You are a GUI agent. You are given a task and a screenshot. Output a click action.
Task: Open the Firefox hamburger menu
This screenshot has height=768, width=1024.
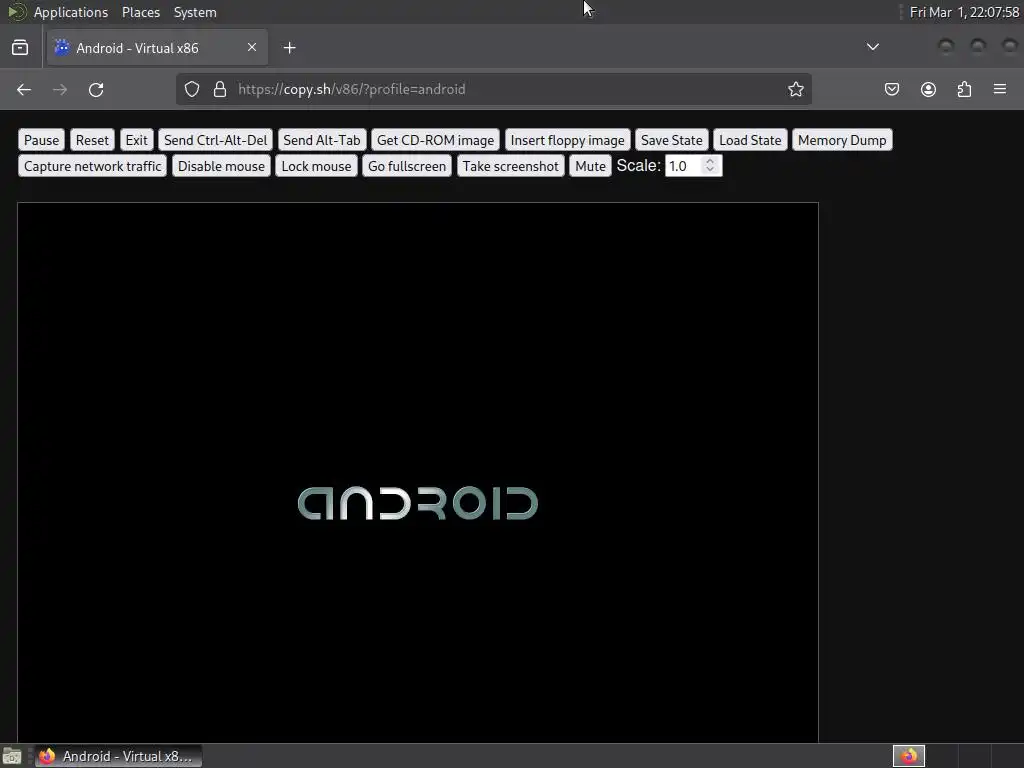pos(1000,89)
